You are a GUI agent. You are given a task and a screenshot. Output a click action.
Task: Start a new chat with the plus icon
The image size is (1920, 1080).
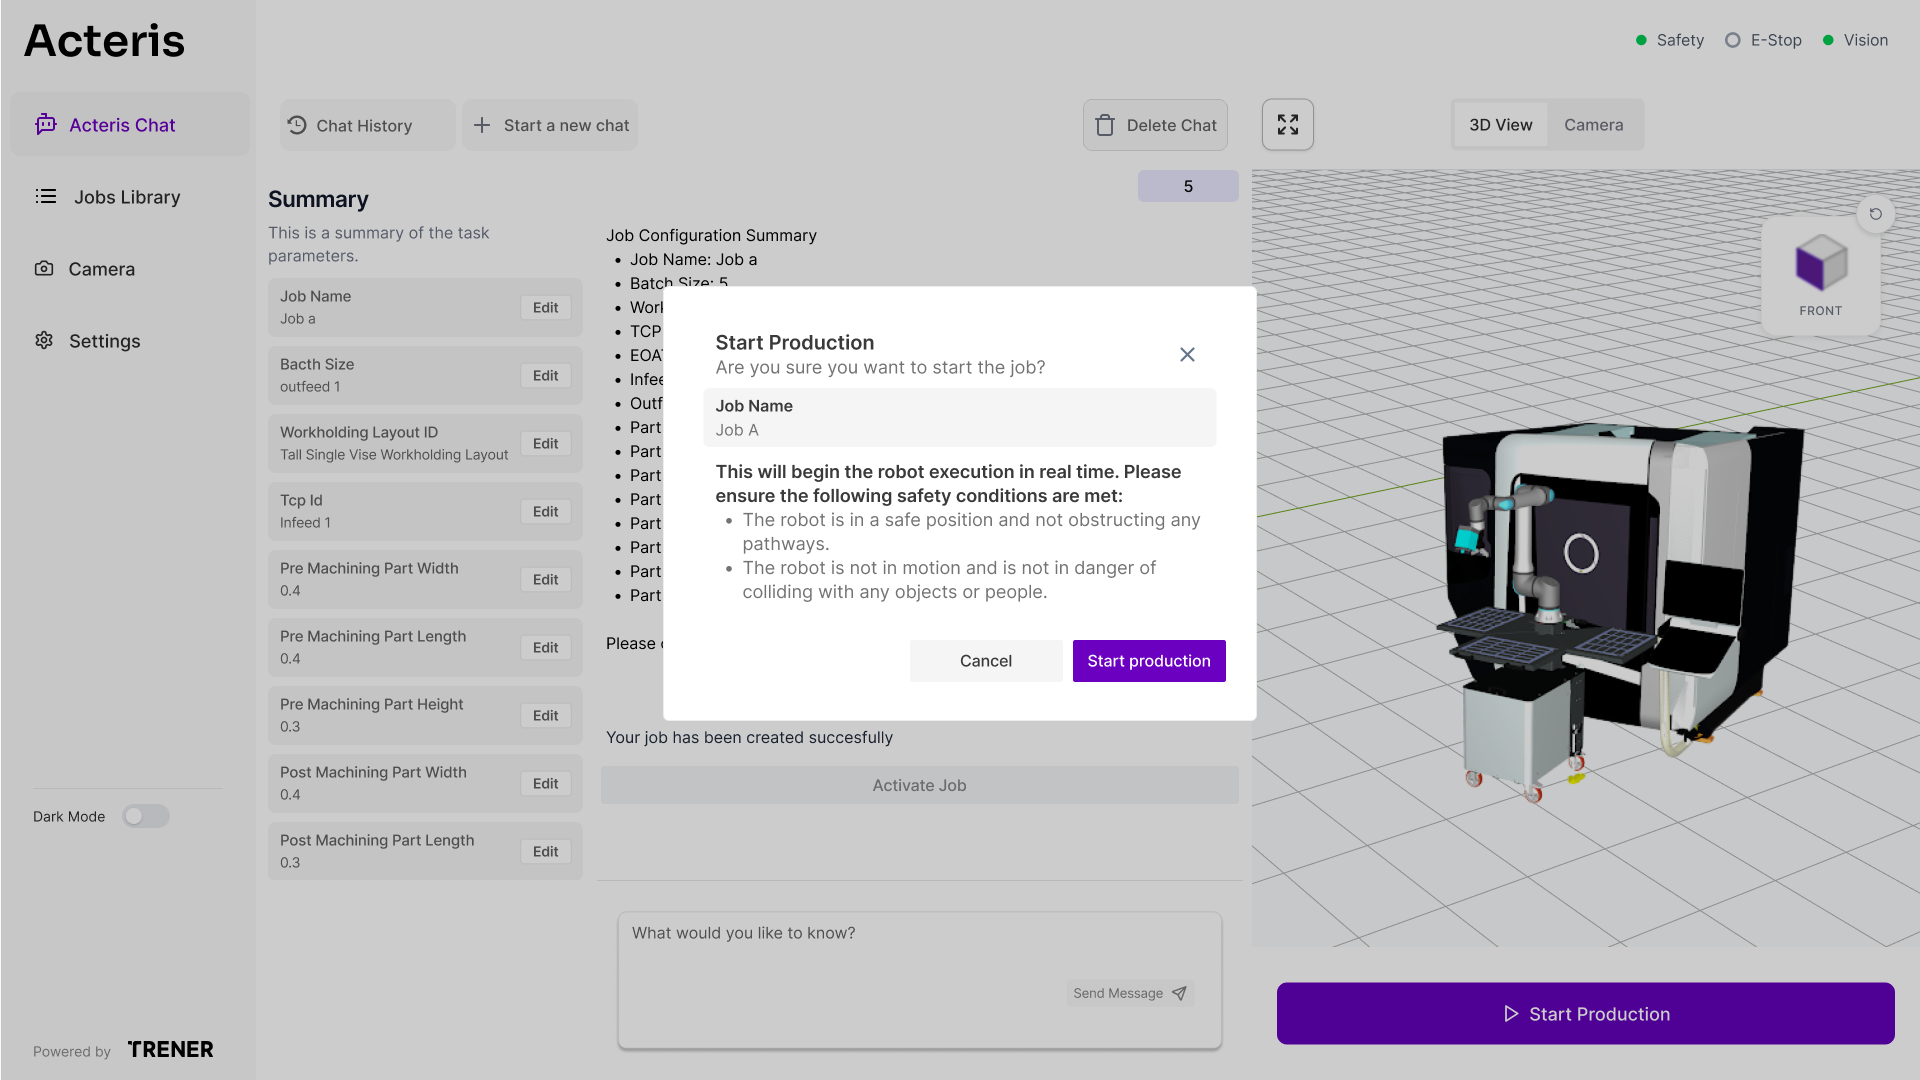tap(483, 125)
